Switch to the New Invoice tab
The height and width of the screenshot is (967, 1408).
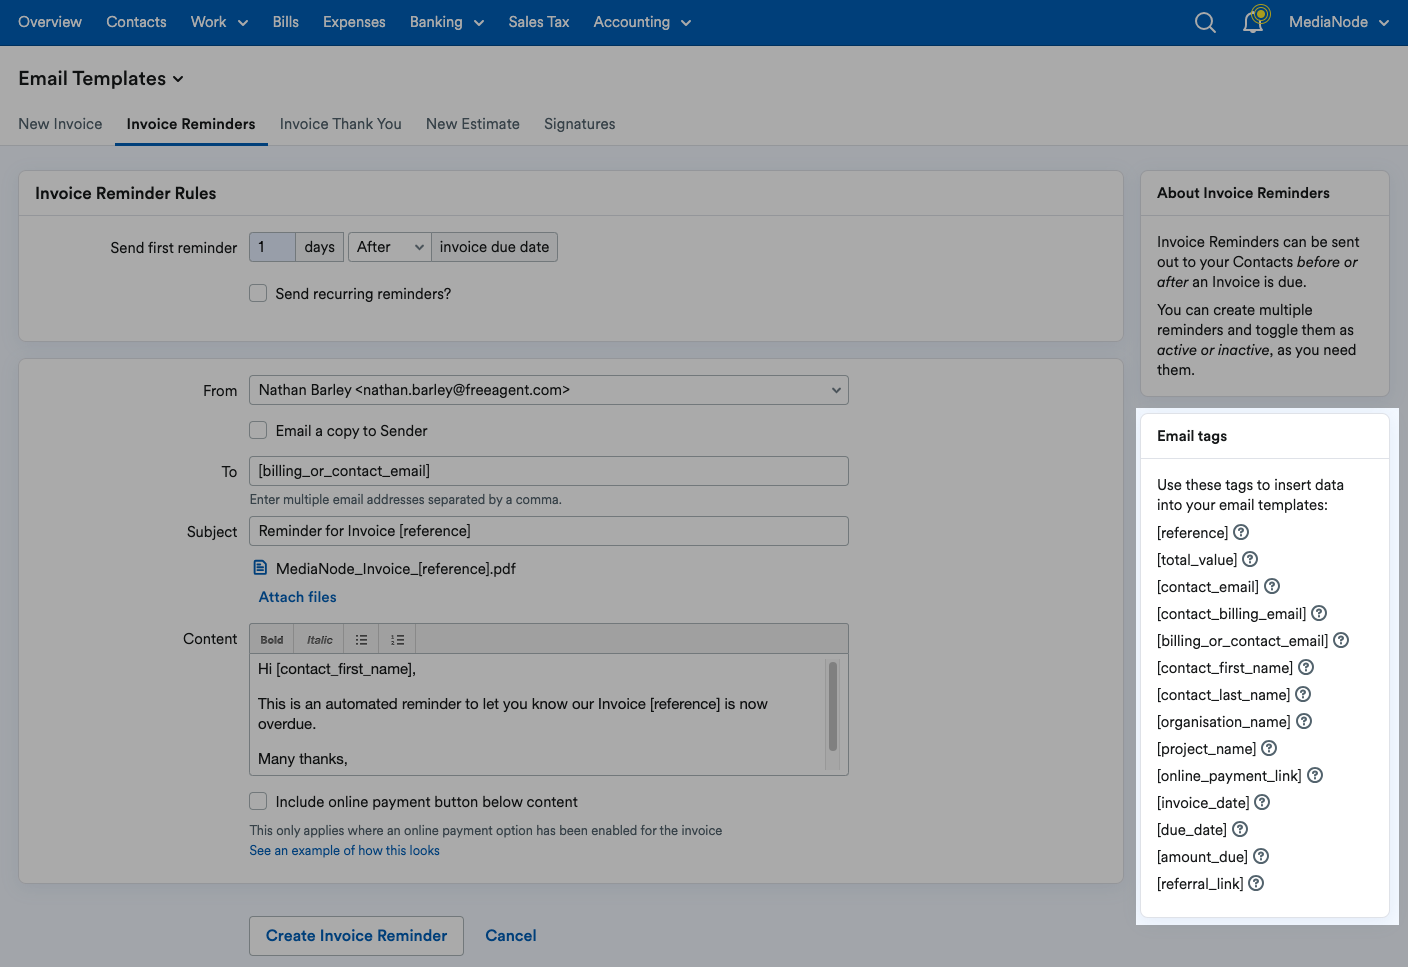click(60, 124)
